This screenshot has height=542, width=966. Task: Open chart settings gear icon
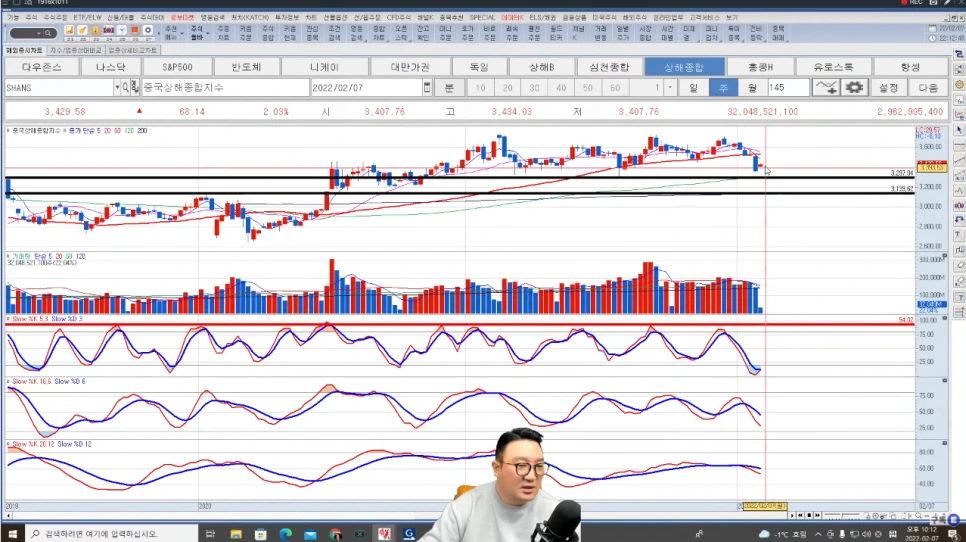tap(854, 87)
